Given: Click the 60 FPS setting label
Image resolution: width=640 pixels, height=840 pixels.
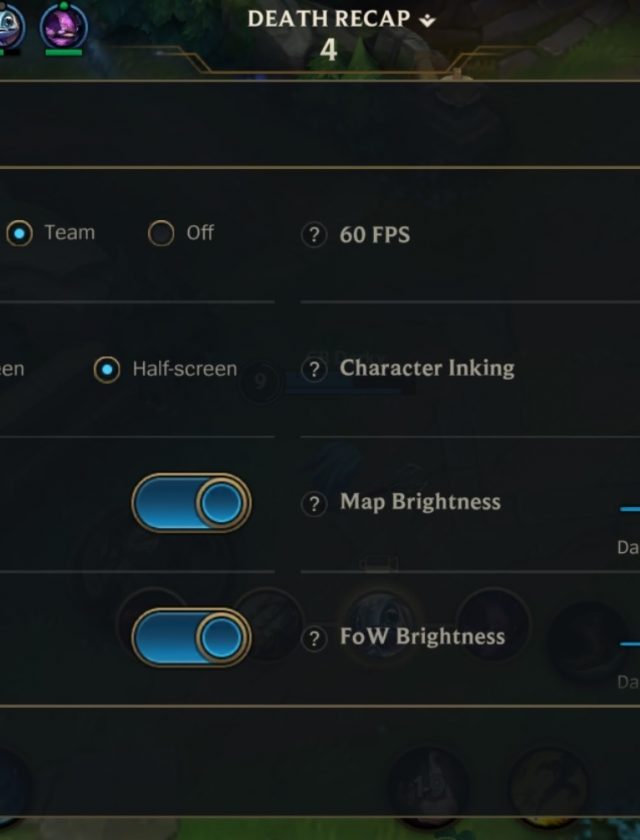Looking at the screenshot, I should (x=375, y=235).
